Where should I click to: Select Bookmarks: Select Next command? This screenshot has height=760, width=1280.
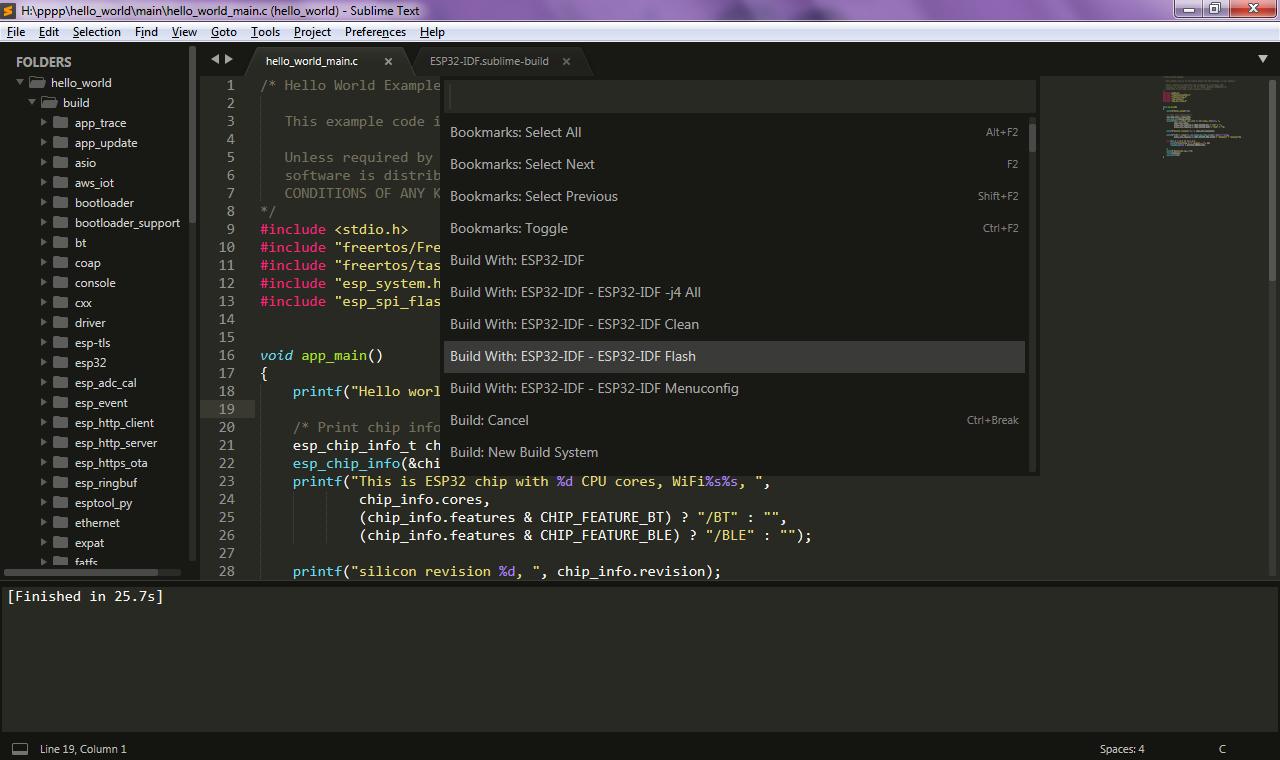tap(734, 164)
